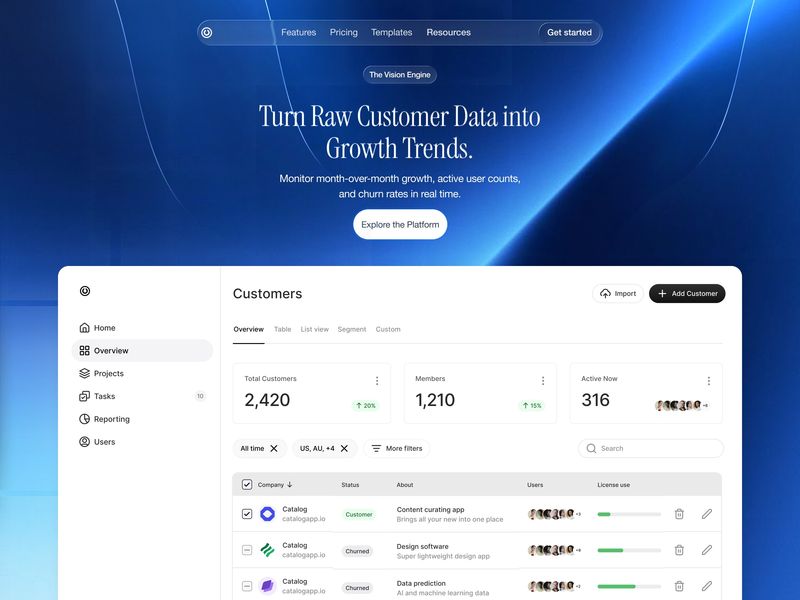Remove the All time filter chip
Image resolution: width=800 pixels, height=600 pixels.
click(x=274, y=448)
